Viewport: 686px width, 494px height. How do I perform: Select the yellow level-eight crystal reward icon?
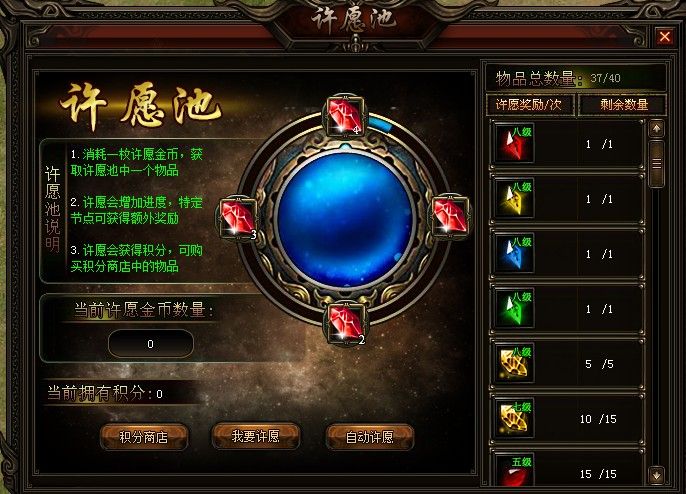[x=514, y=198]
